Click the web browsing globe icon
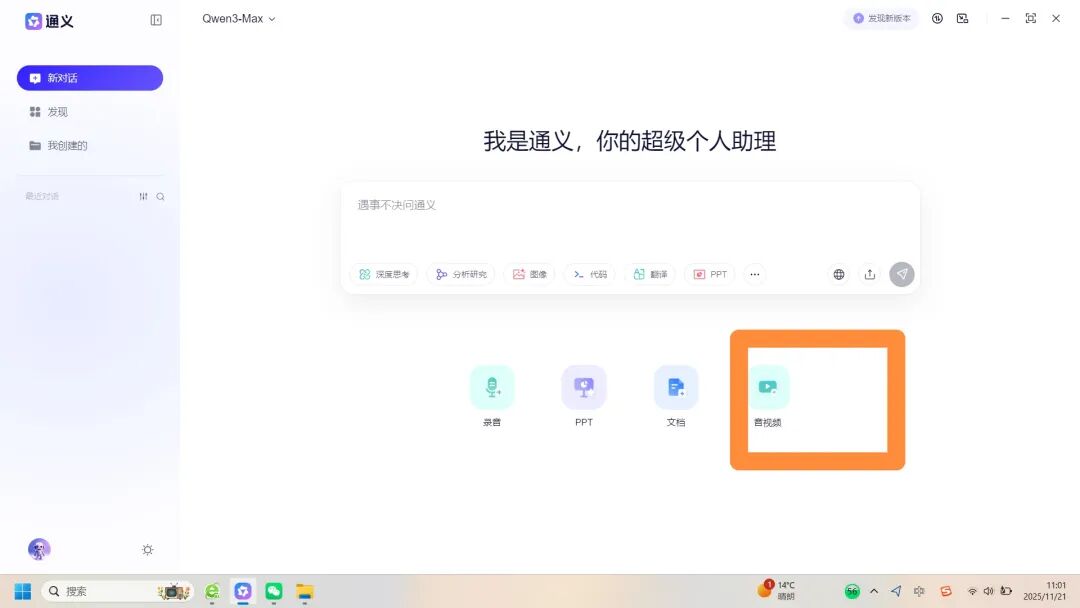The width and height of the screenshot is (1080, 608). point(838,273)
